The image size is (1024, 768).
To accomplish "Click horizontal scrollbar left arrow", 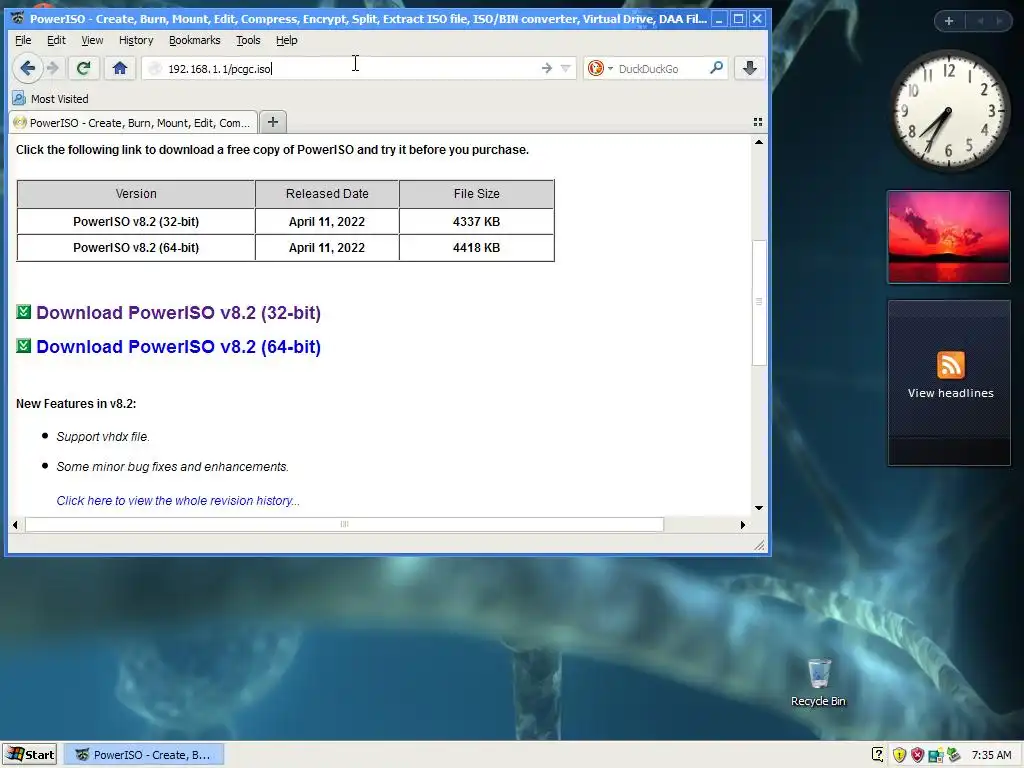I will [x=15, y=524].
